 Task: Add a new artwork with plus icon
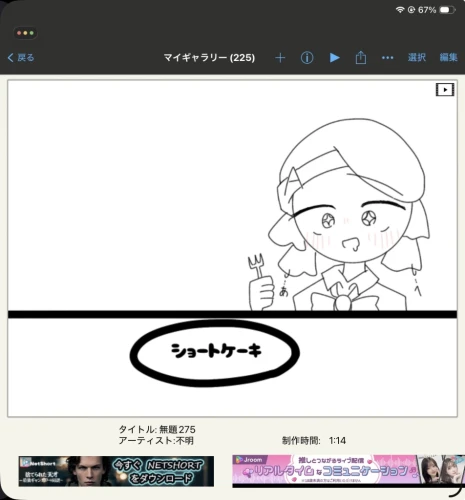(x=280, y=58)
